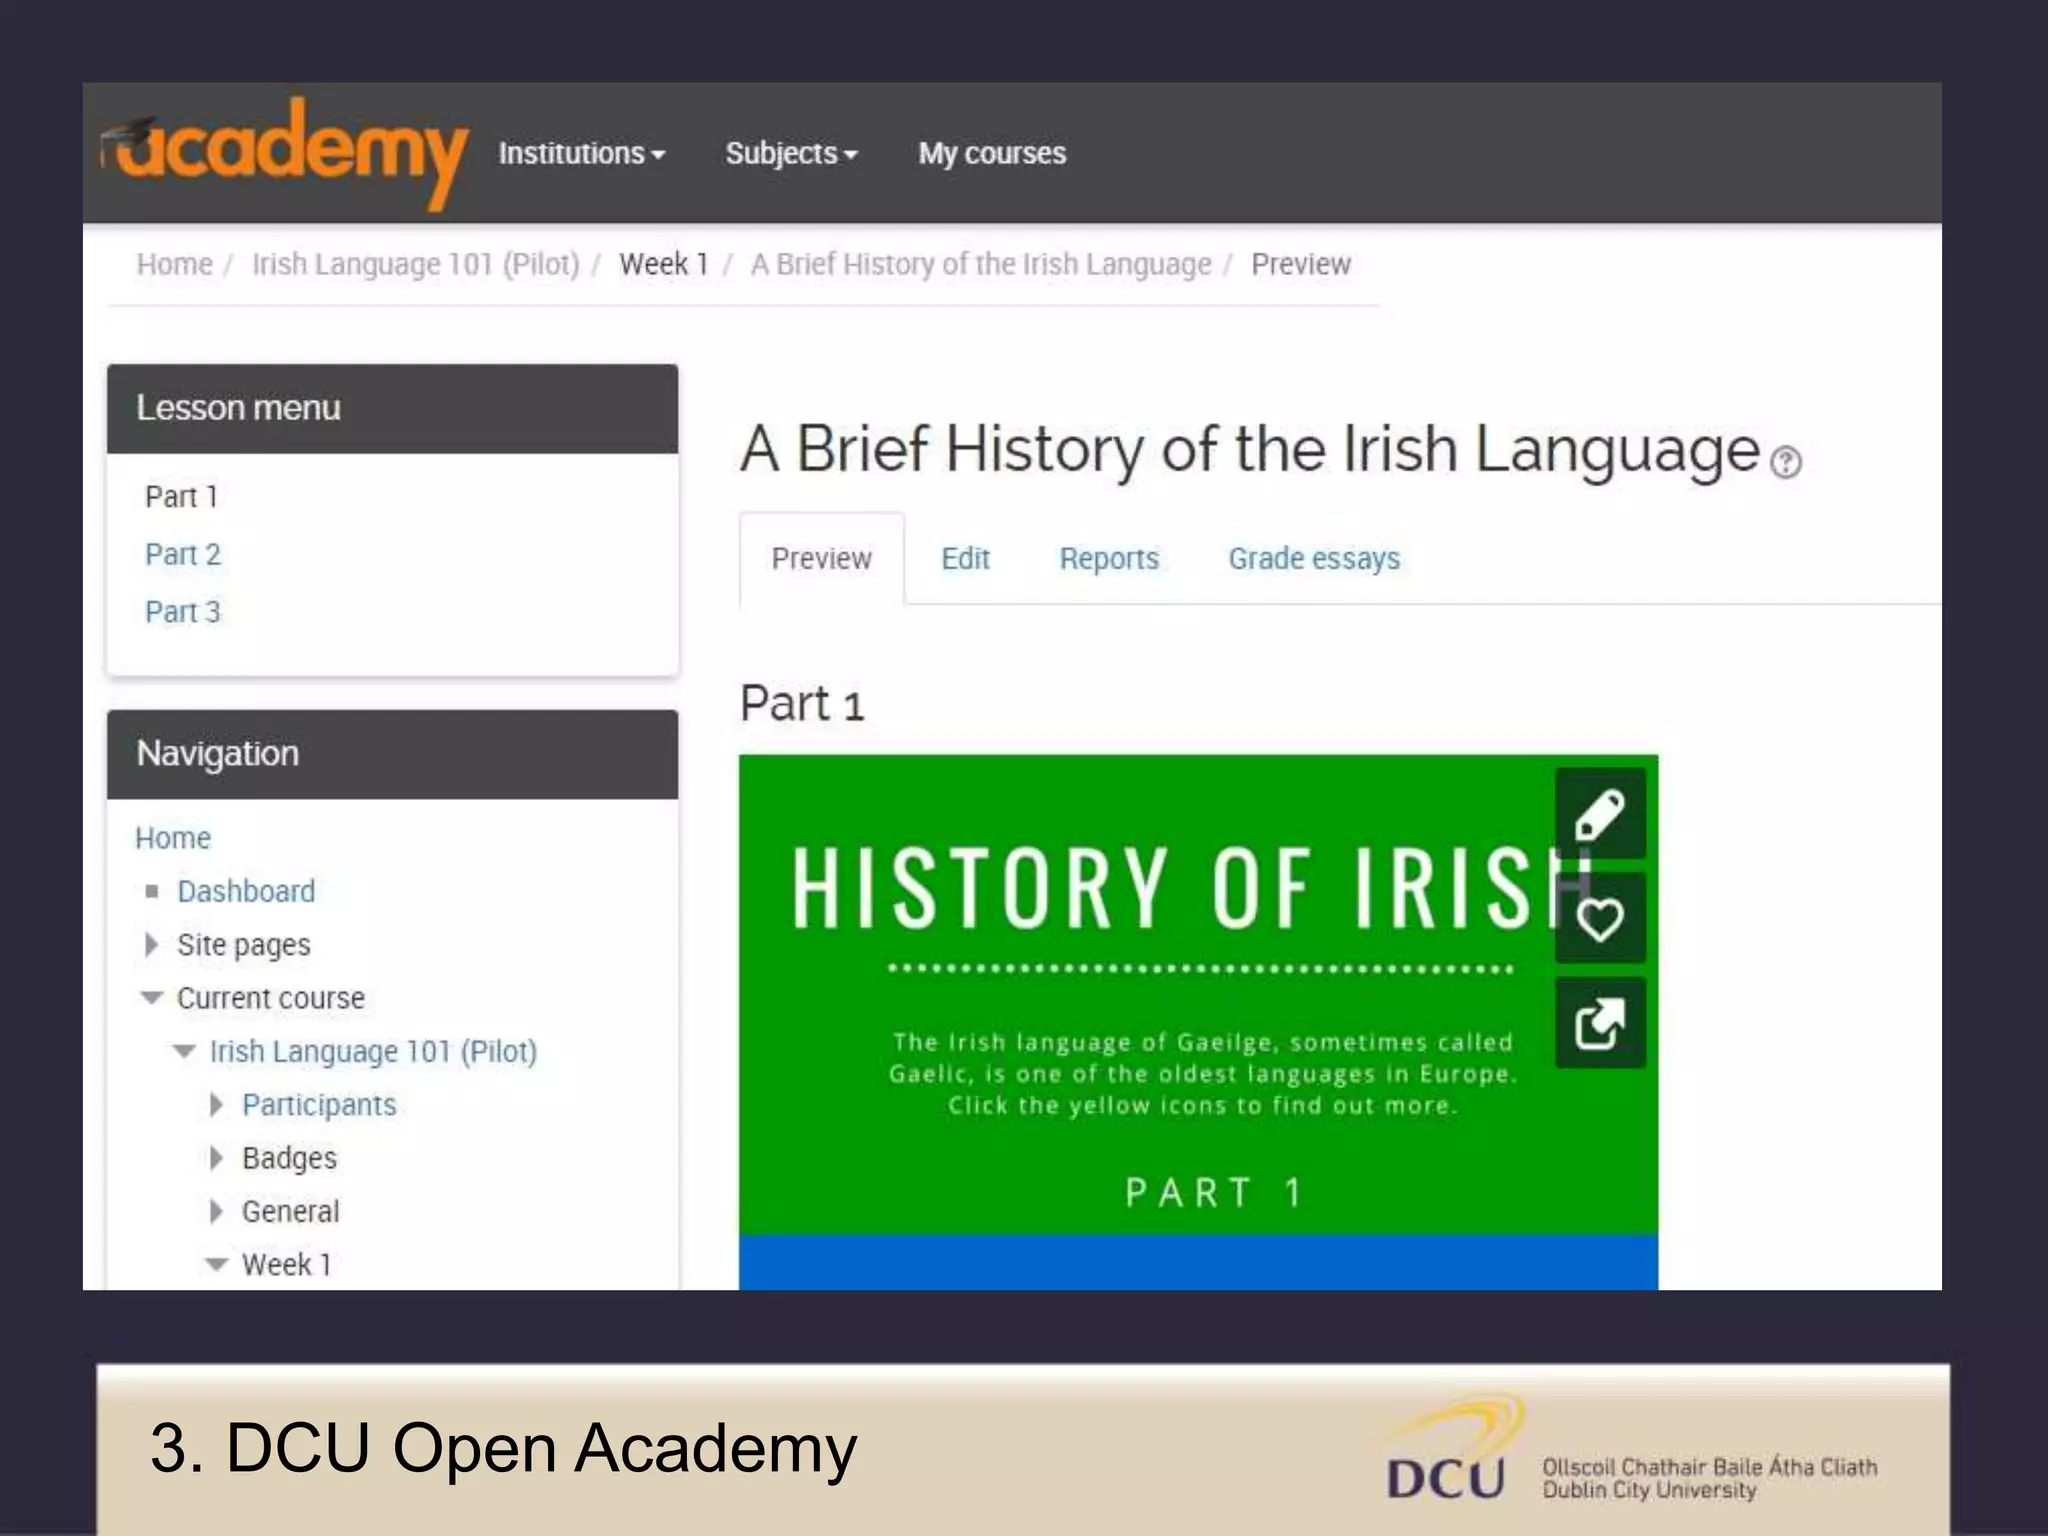
Task: Switch to the Grade essays tab
Action: 1314,558
